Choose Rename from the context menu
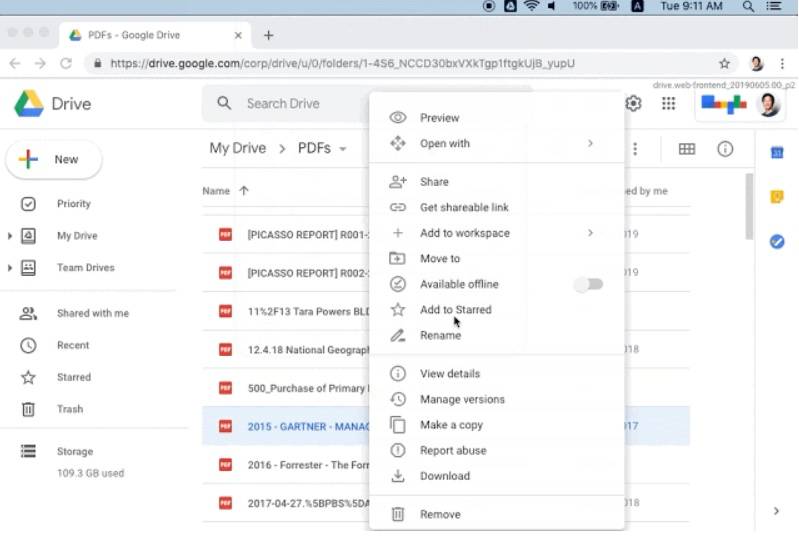Viewport: 799px width, 537px height. coord(497,335)
